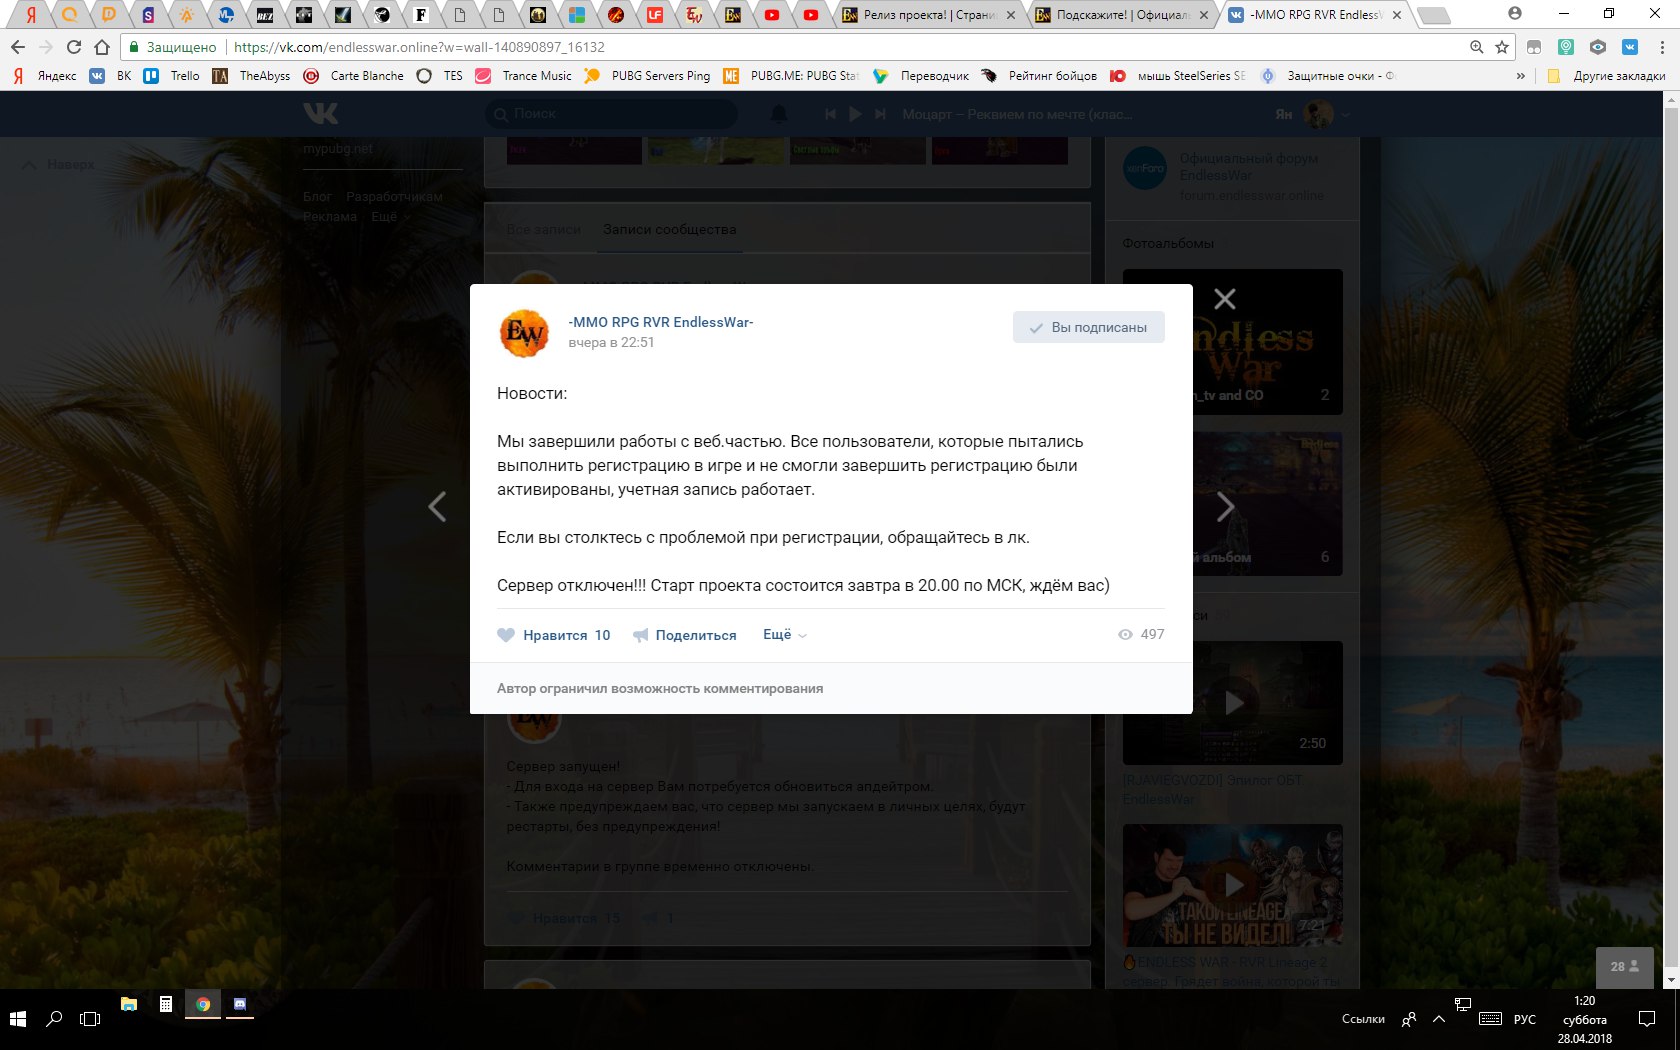Click the Наверх back-to-top link
The image size is (1680, 1050).
click(59, 164)
